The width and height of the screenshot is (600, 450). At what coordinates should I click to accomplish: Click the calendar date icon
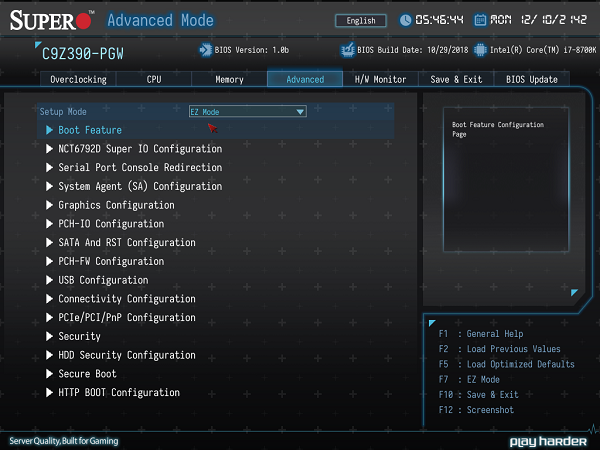[x=481, y=20]
